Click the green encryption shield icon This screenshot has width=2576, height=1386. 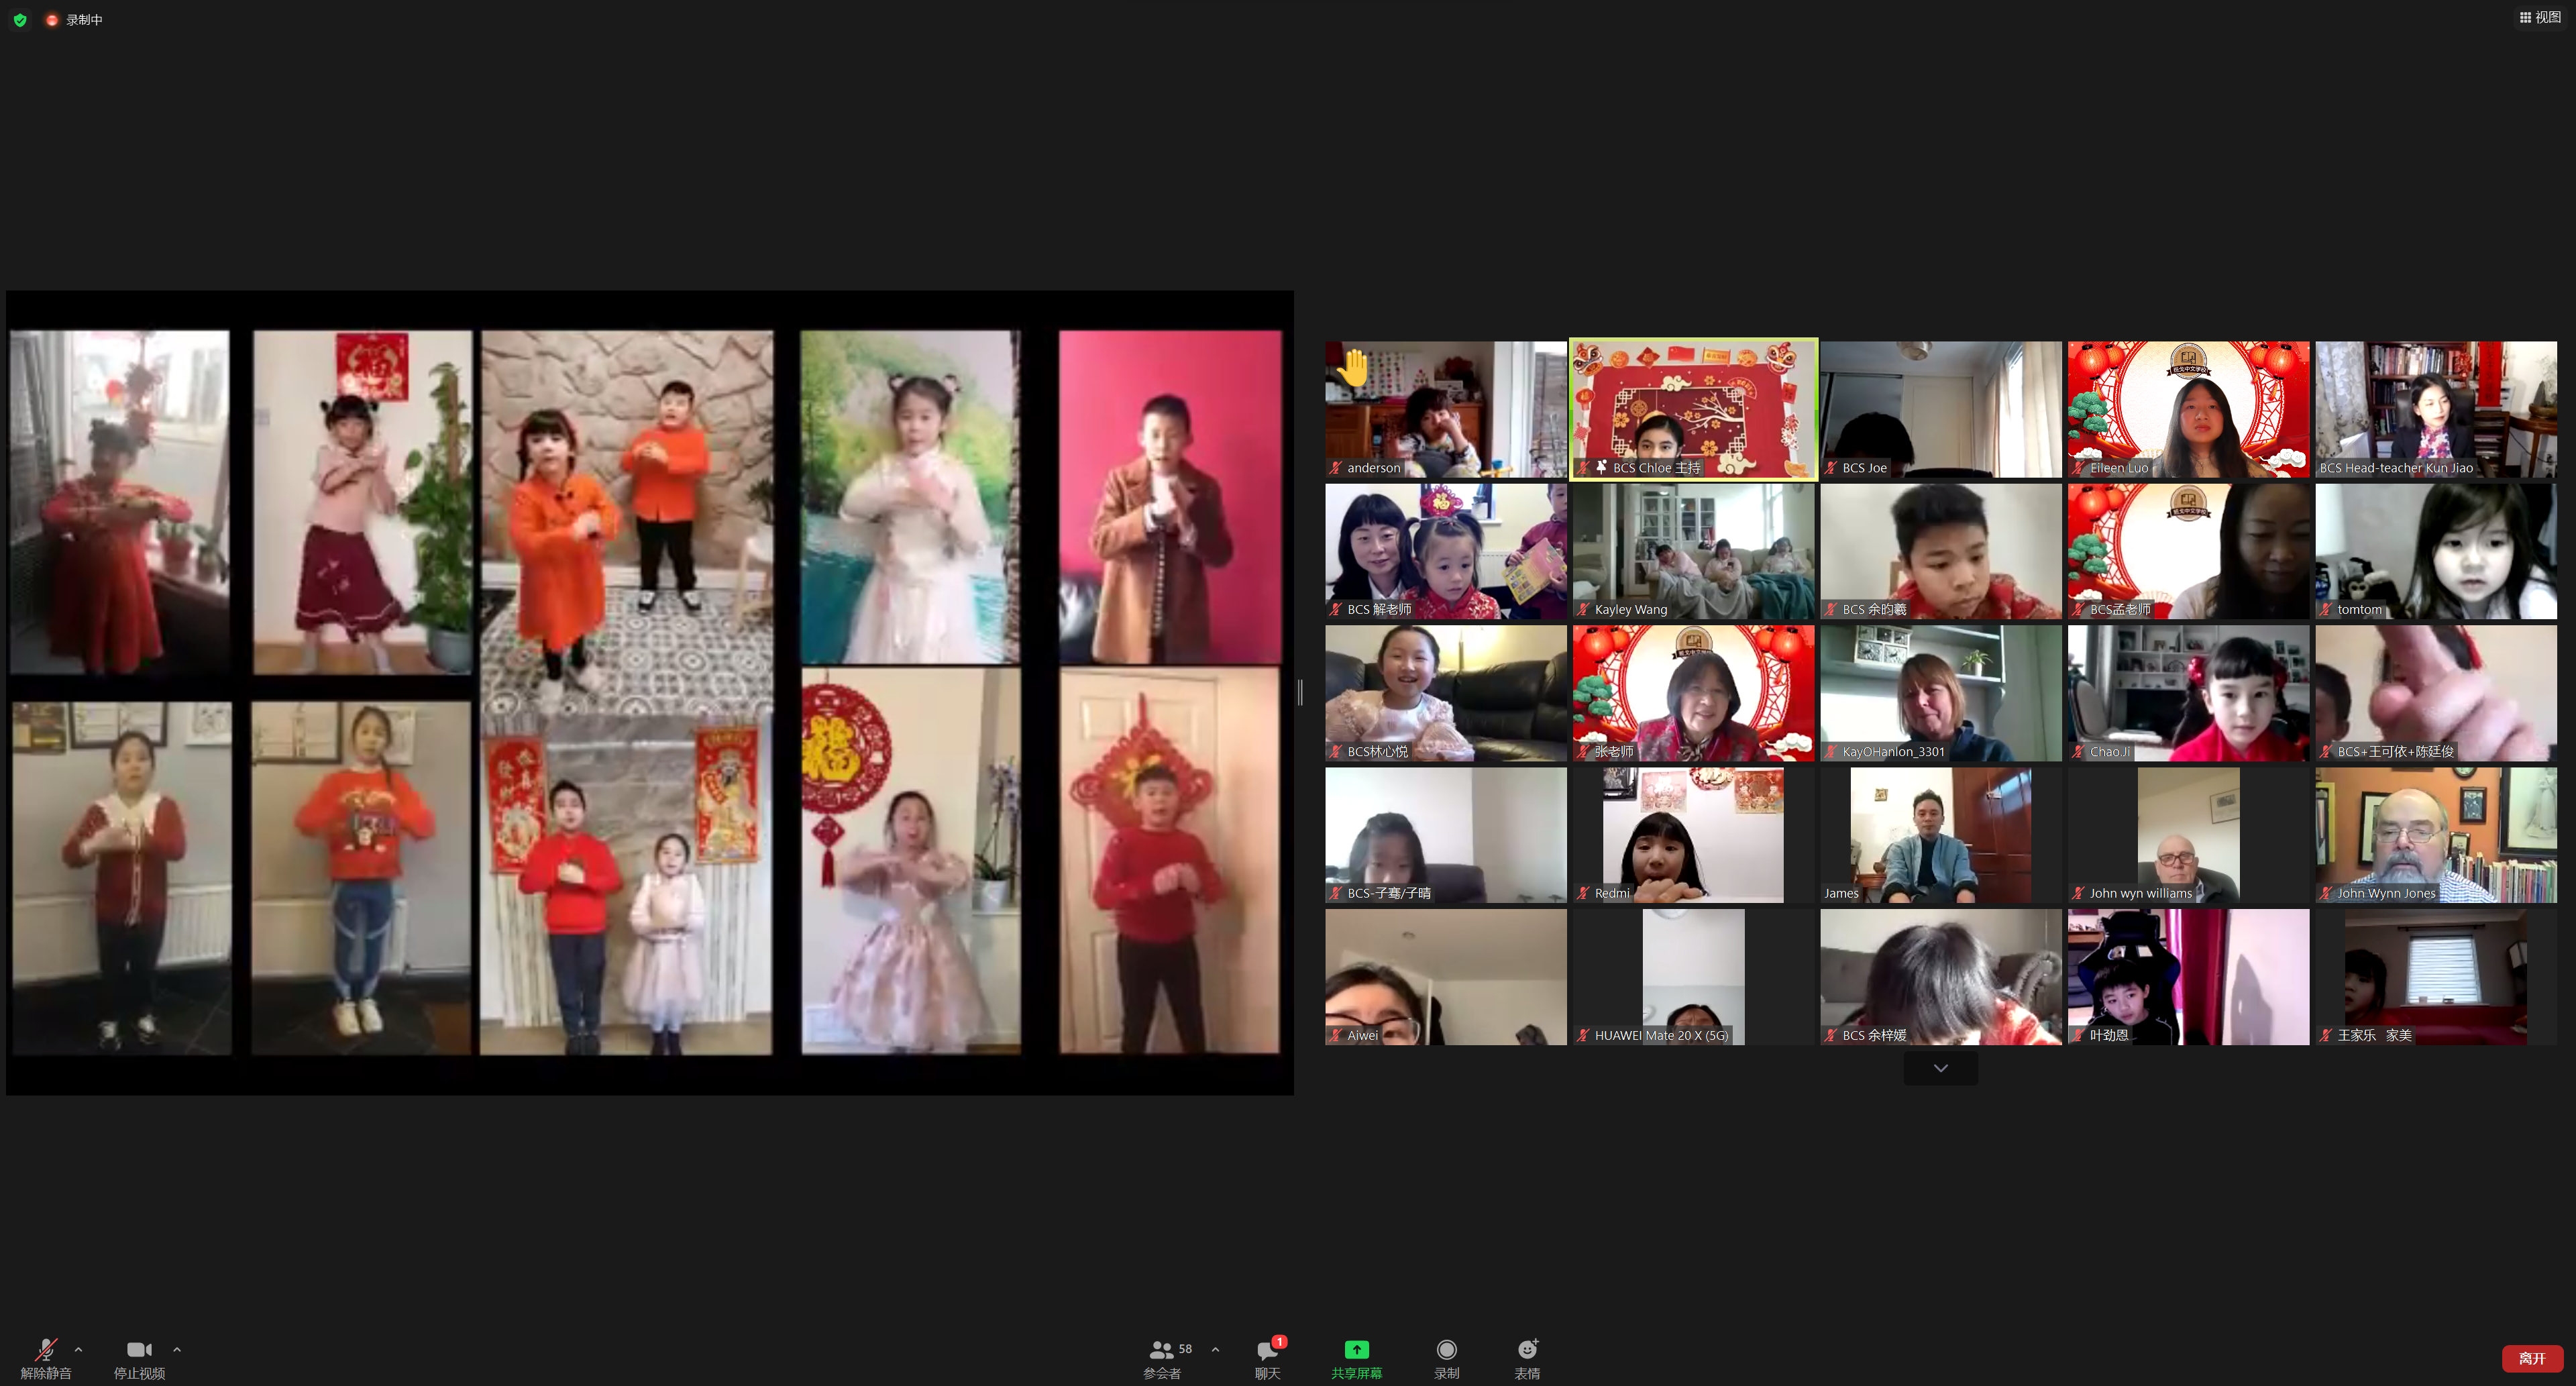point(20,20)
